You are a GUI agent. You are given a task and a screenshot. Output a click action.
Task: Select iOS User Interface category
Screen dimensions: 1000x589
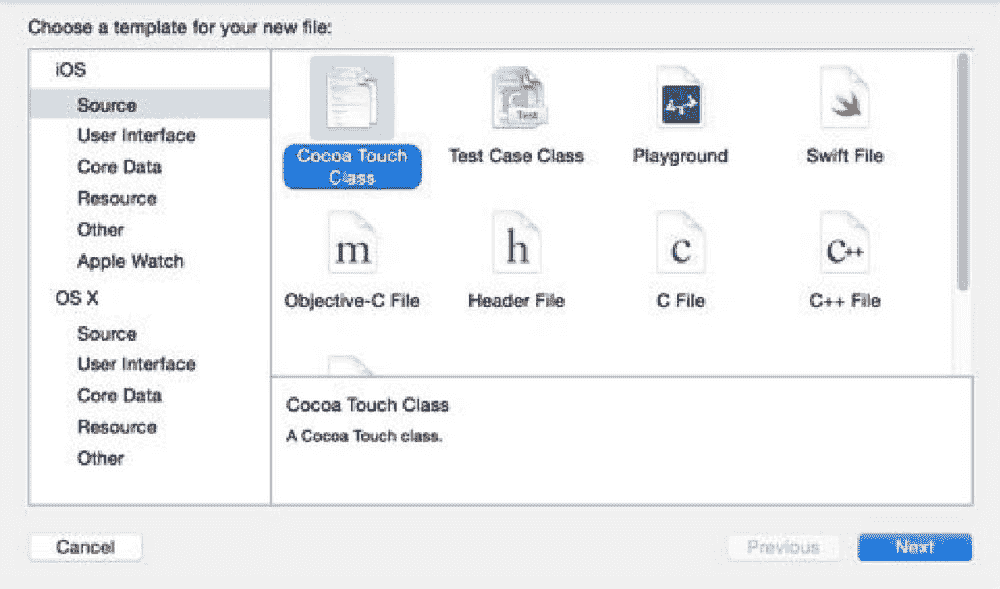[x=136, y=135]
